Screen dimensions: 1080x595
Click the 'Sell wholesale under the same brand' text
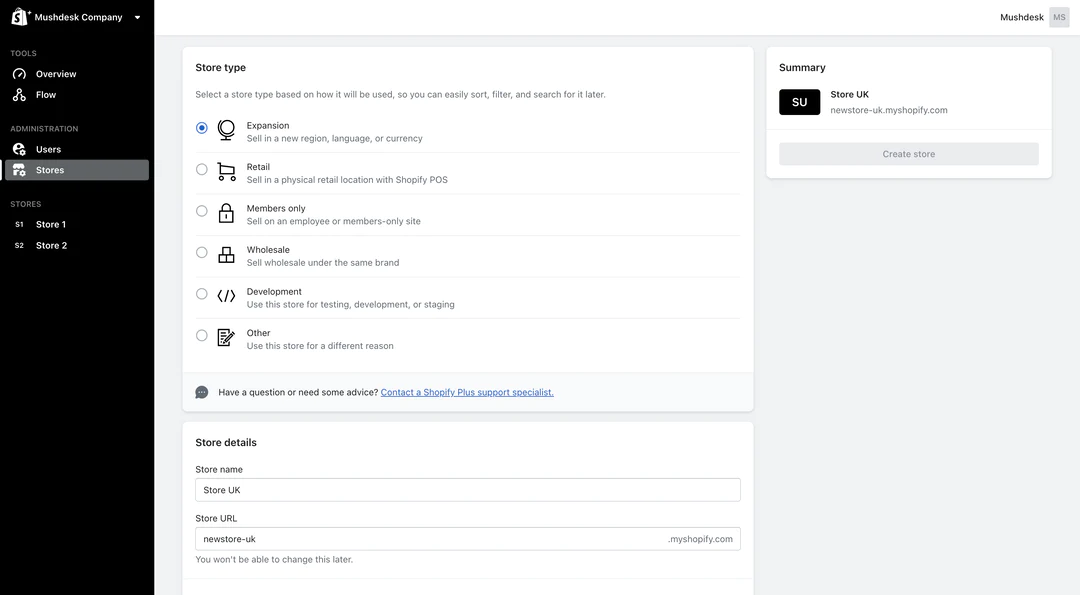click(323, 263)
